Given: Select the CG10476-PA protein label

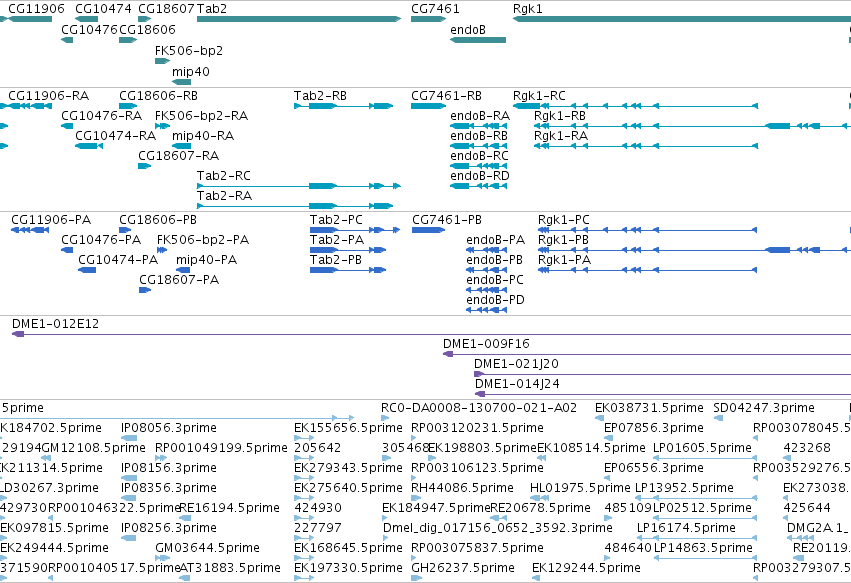Looking at the screenshot, I should click(x=101, y=240).
